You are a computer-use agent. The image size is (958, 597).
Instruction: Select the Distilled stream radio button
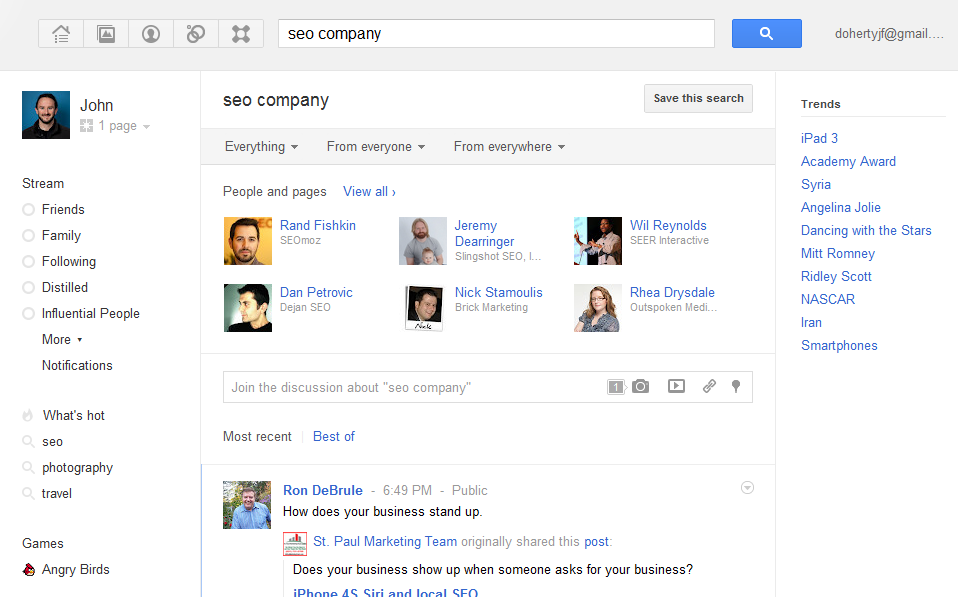(x=28, y=287)
